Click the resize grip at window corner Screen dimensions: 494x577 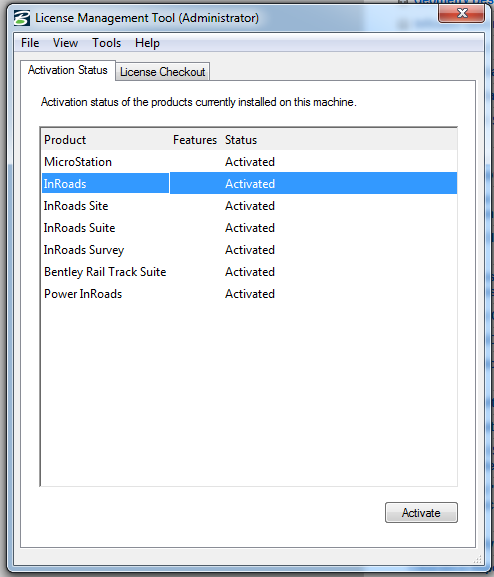click(x=478, y=560)
